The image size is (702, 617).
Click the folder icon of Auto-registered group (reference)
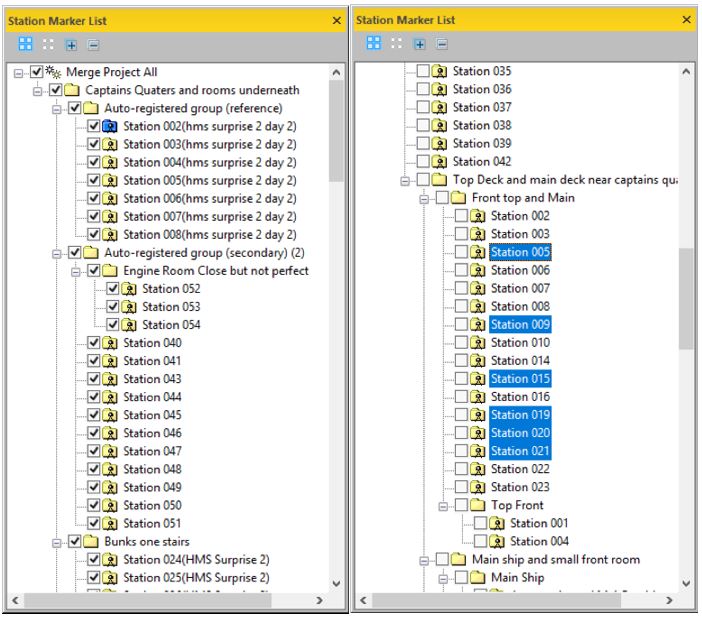pyautogui.click(x=91, y=108)
